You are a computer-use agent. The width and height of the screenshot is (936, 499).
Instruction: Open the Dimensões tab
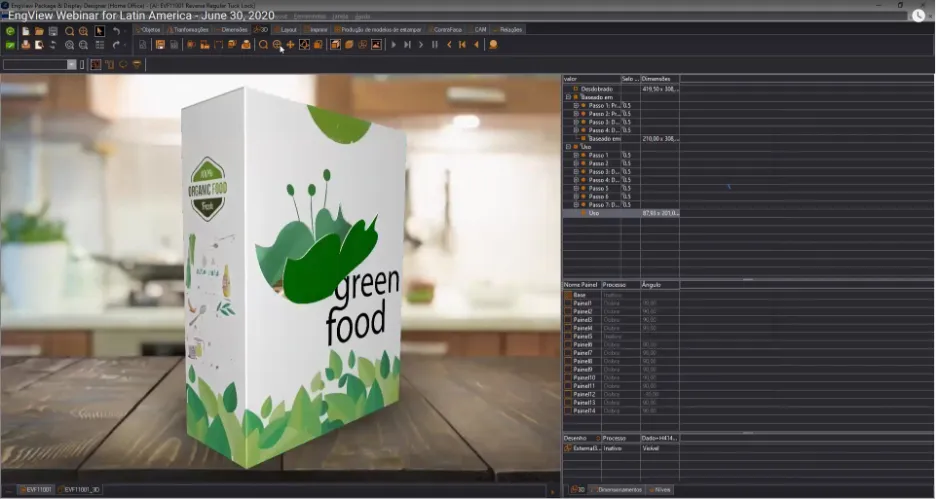tap(232, 29)
